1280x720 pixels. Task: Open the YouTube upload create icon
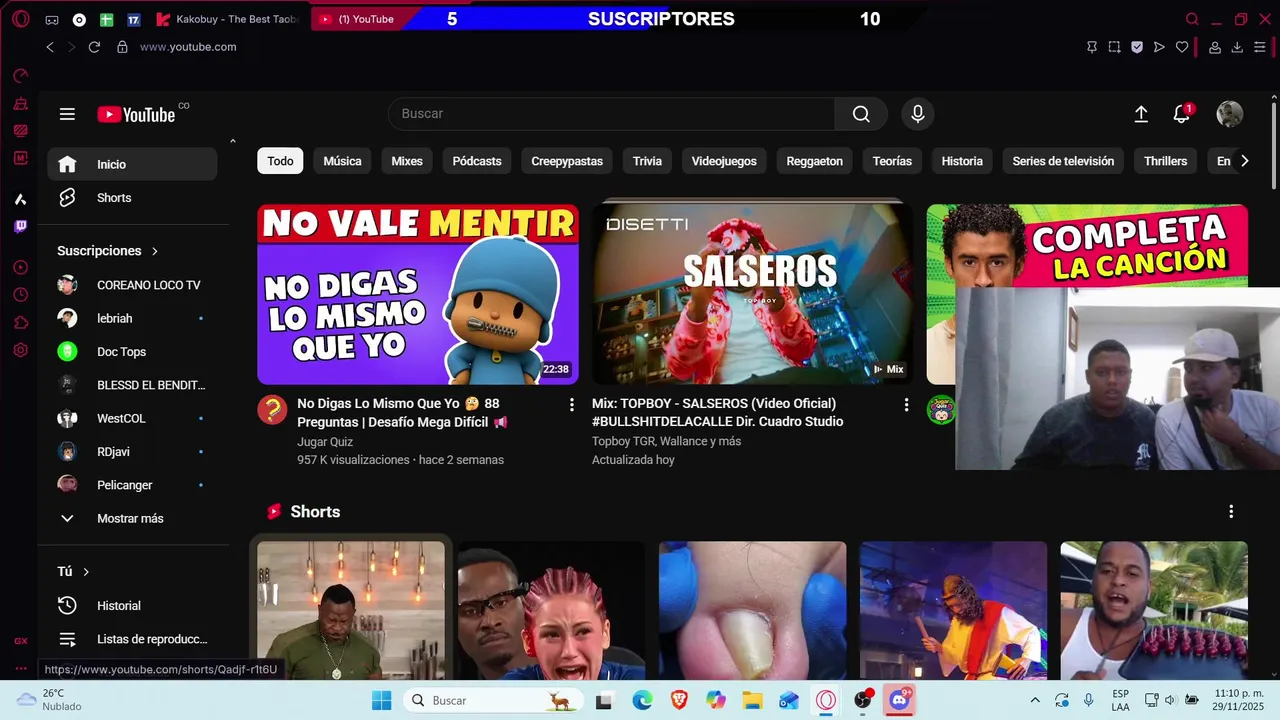click(1141, 114)
